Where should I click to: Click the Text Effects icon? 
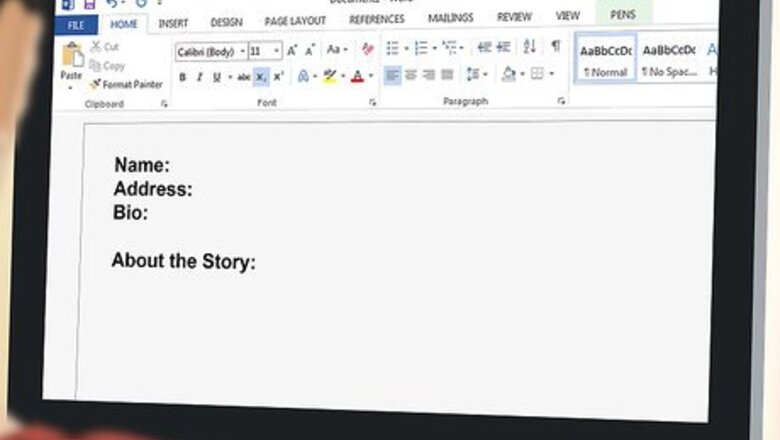click(304, 76)
